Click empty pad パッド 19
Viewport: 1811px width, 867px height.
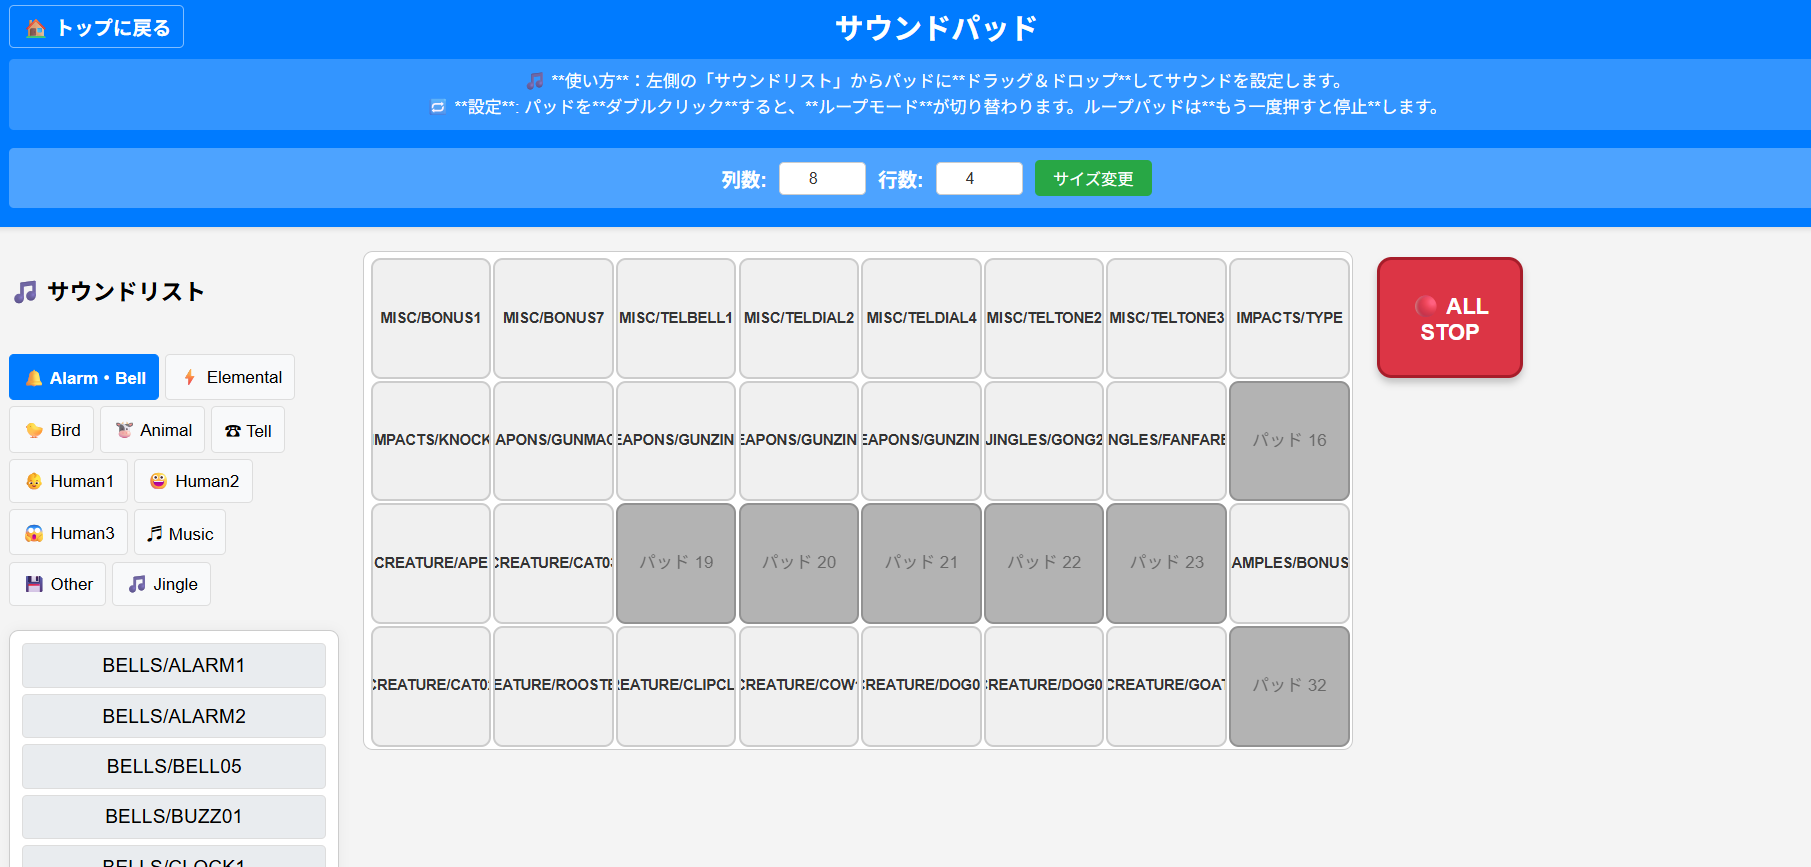(x=676, y=563)
